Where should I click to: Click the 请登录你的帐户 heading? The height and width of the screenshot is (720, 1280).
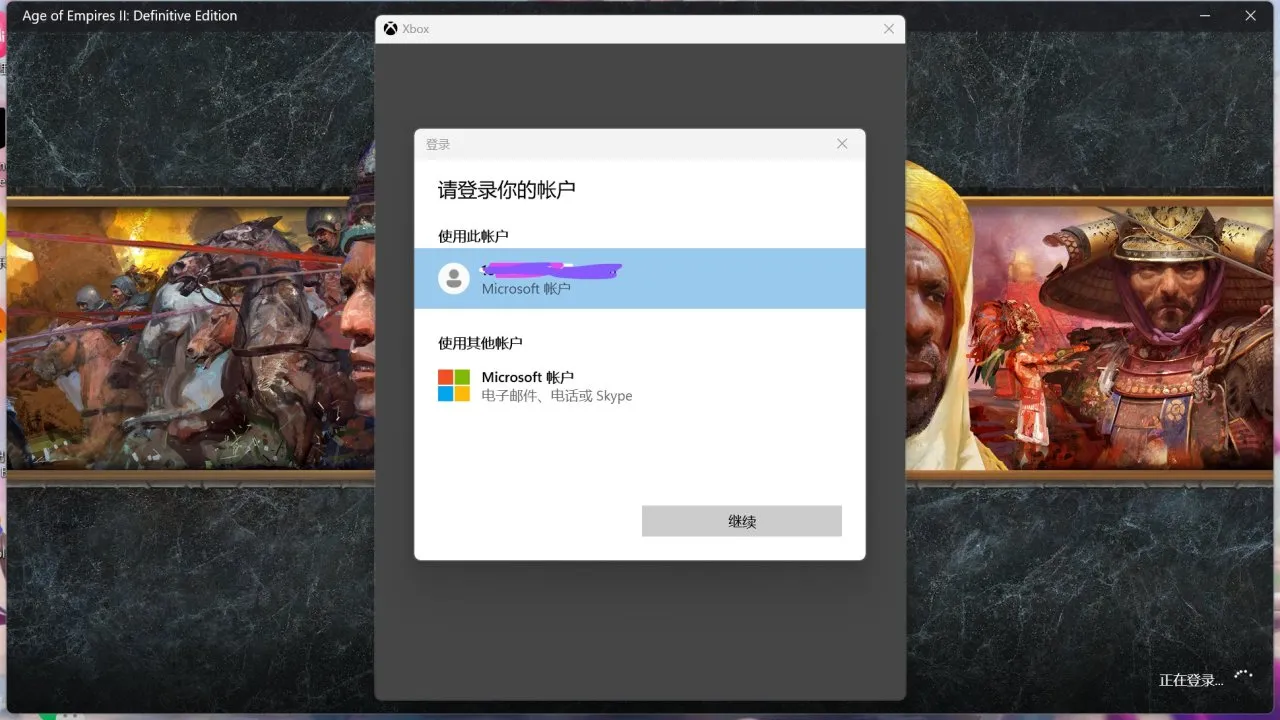click(507, 190)
